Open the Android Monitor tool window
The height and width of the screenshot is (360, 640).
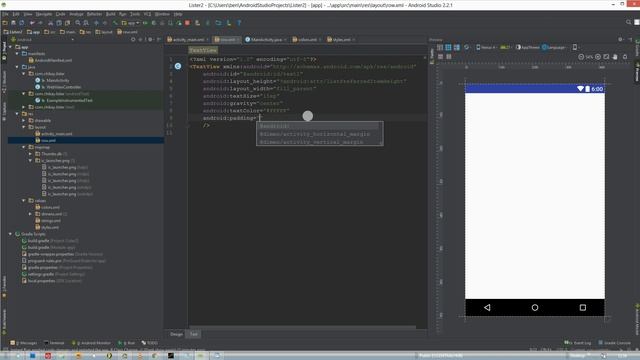click(x=91, y=343)
